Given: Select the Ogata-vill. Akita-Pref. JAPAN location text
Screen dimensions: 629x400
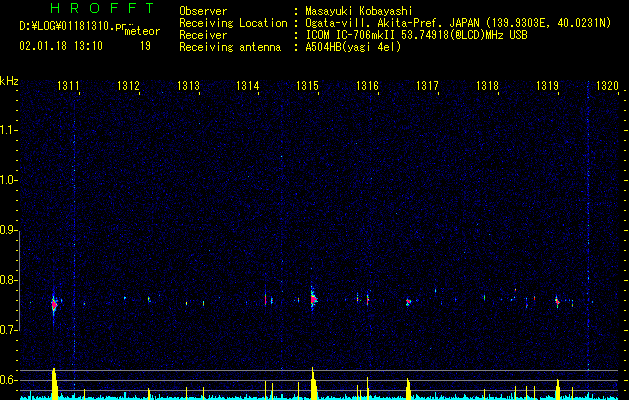Looking at the screenshot, I should pyautogui.click(x=458, y=23).
